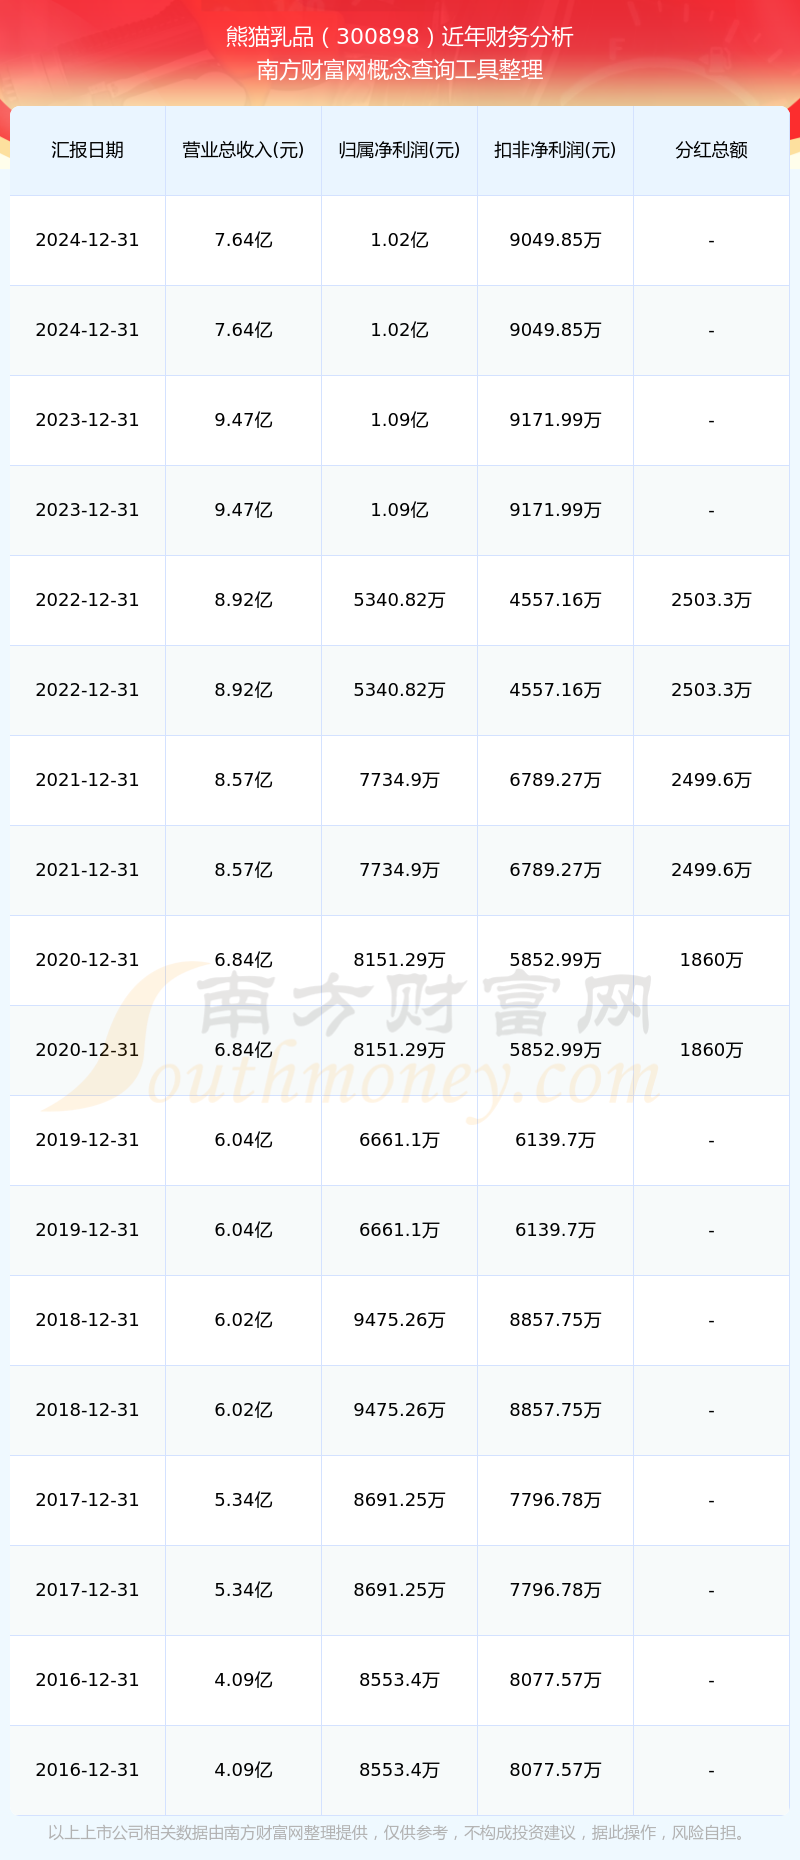Select the 汇报日期 column header
Screen dimensions: 800x1860
point(88,150)
